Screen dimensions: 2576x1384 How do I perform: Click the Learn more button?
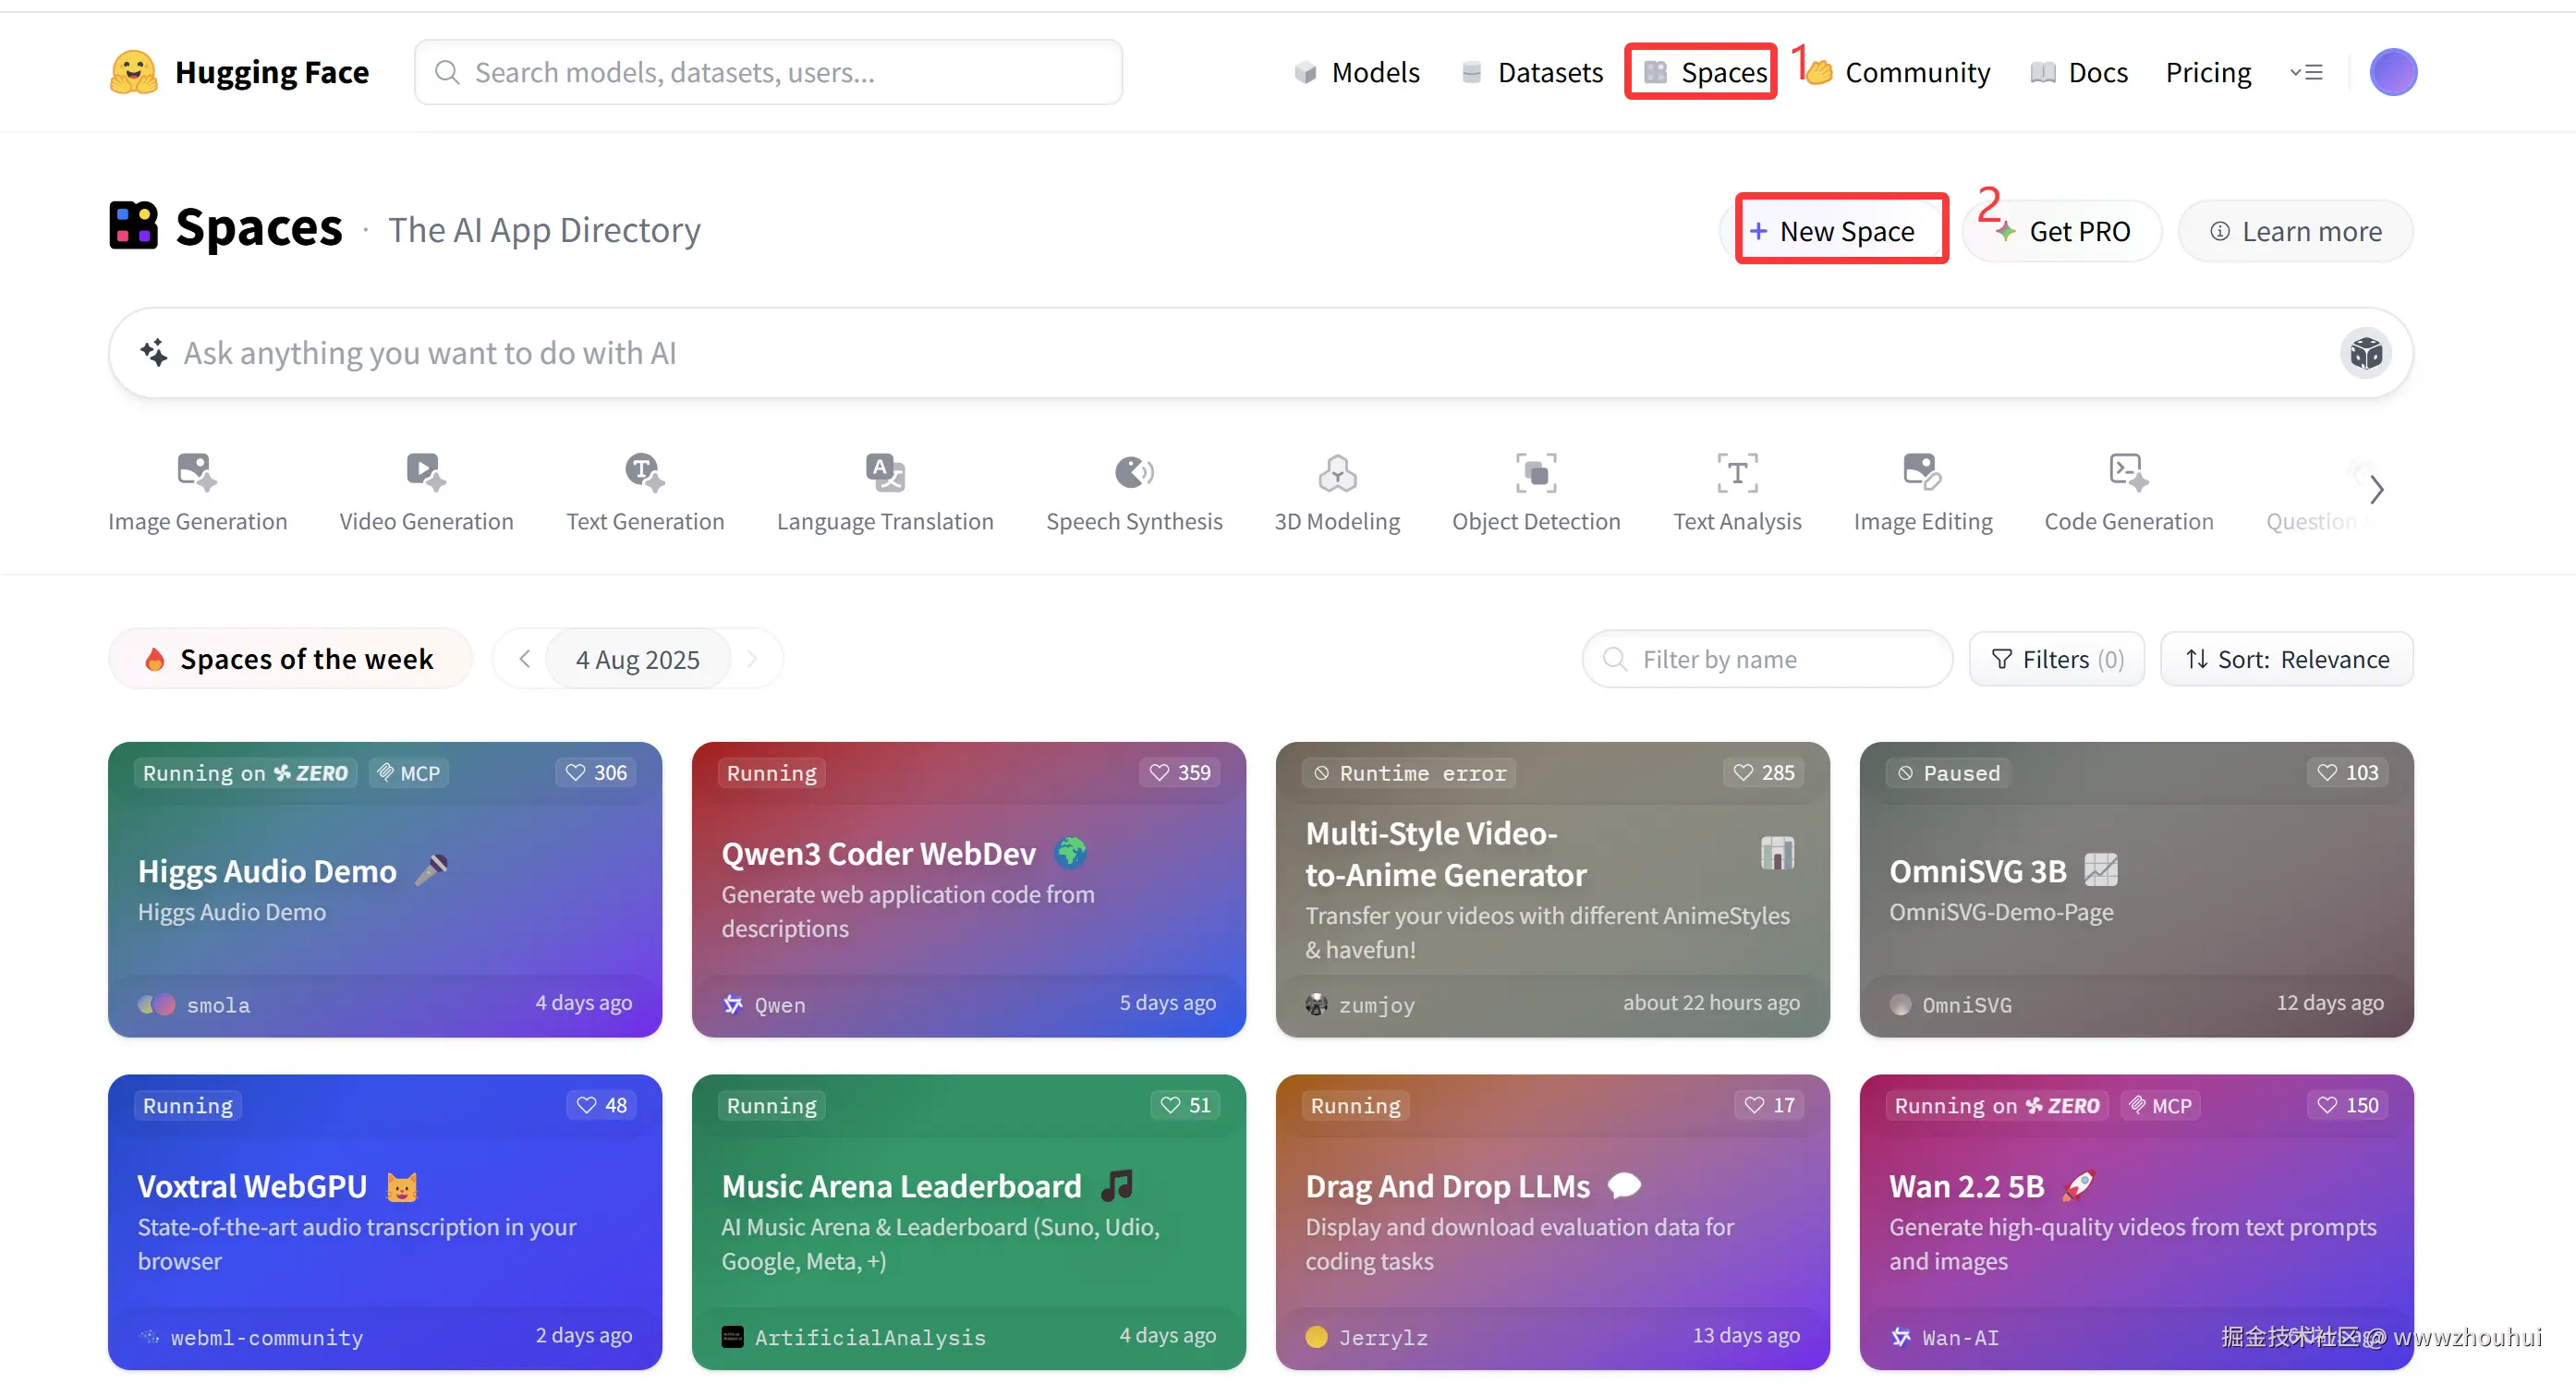click(x=2296, y=231)
